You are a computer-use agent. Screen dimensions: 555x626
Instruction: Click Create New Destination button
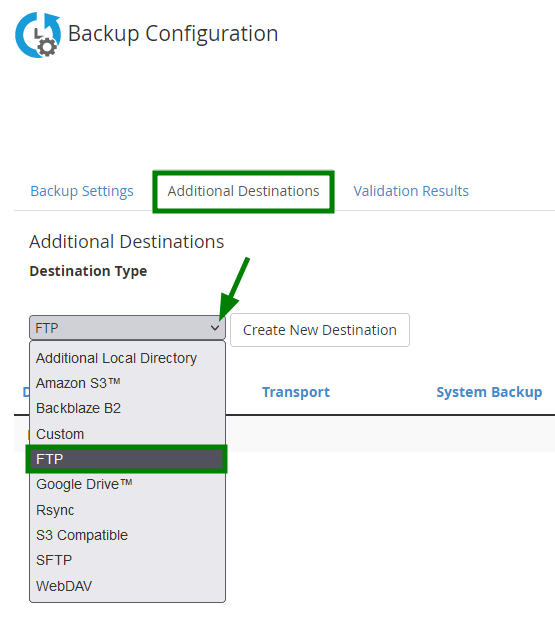click(320, 330)
